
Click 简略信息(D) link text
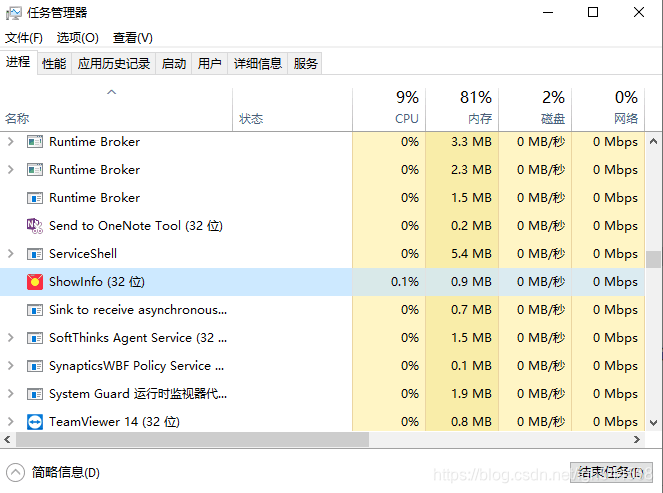pyautogui.click(x=66, y=472)
